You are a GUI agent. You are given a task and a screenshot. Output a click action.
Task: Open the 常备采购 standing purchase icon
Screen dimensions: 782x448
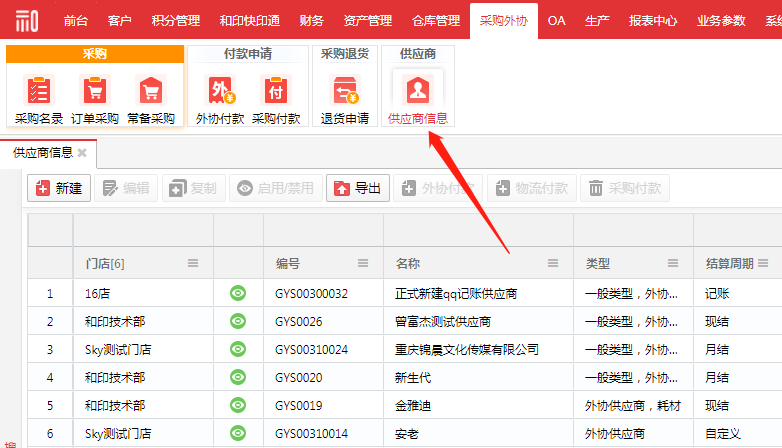coord(151,92)
